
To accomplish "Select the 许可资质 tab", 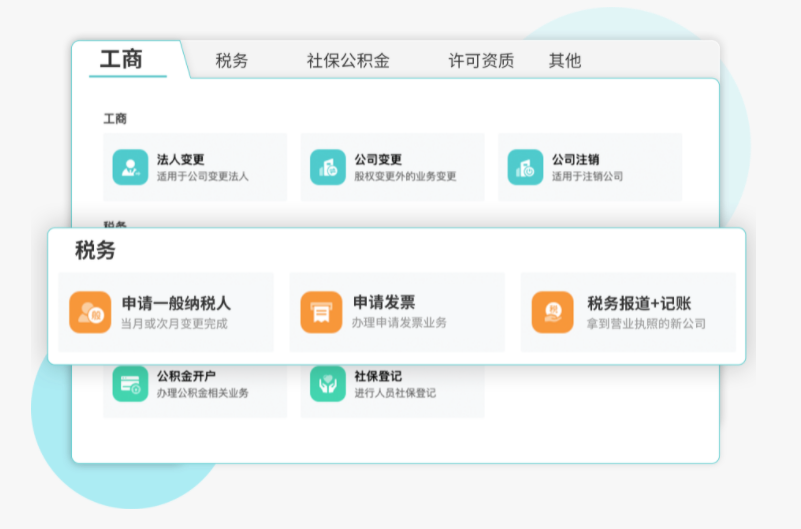I will coord(481,61).
